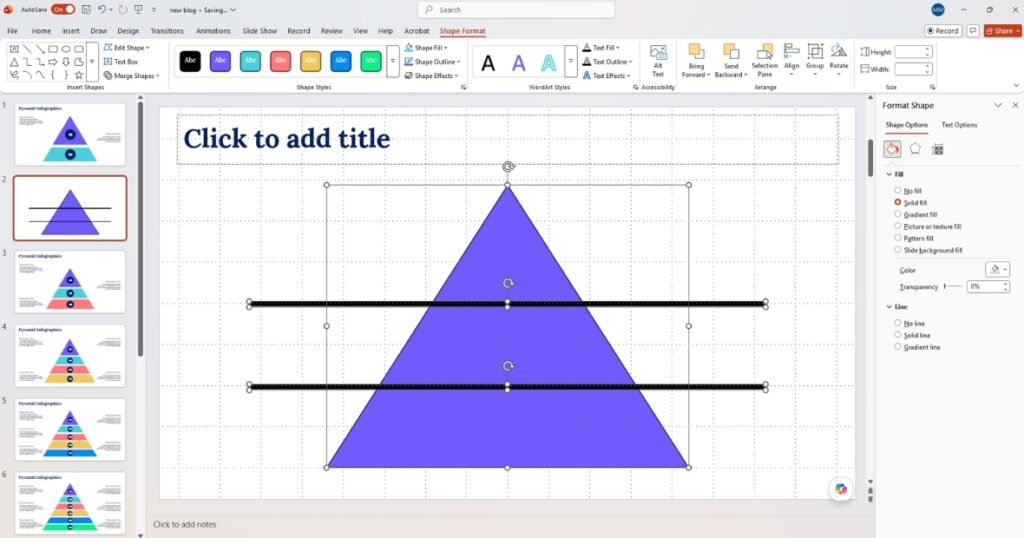Insert a Text Box

coord(121,61)
